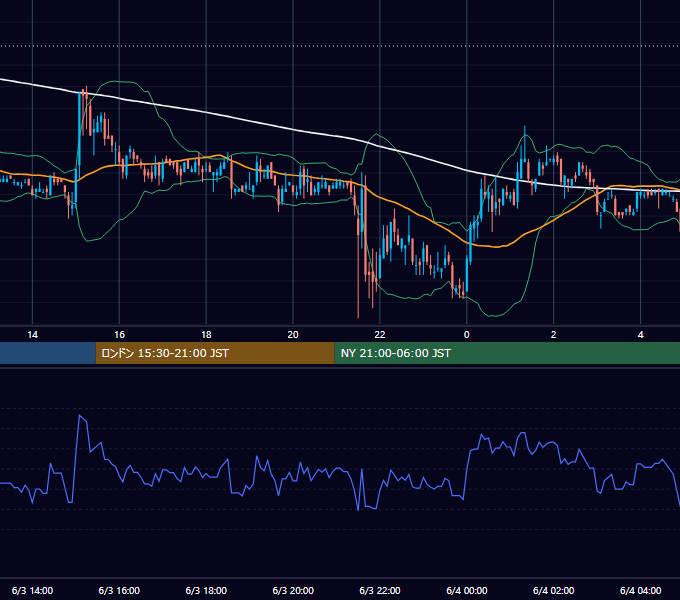This screenshot has width=680, height=600.
Task: Click the 6/3 16:00 label on indicator axis
Action: pos(119,590)
